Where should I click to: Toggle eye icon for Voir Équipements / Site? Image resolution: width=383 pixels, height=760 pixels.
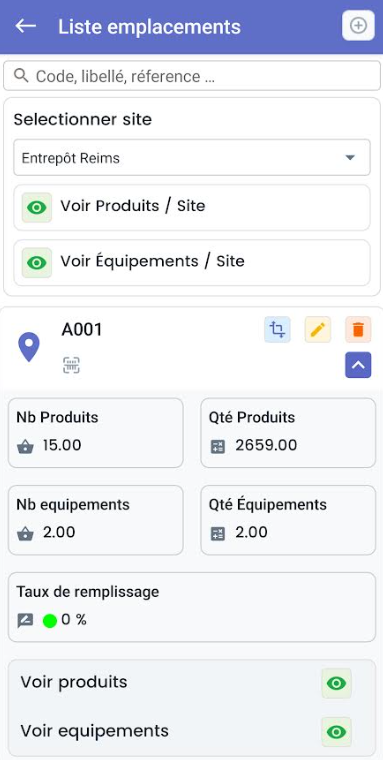pos(37,263)
